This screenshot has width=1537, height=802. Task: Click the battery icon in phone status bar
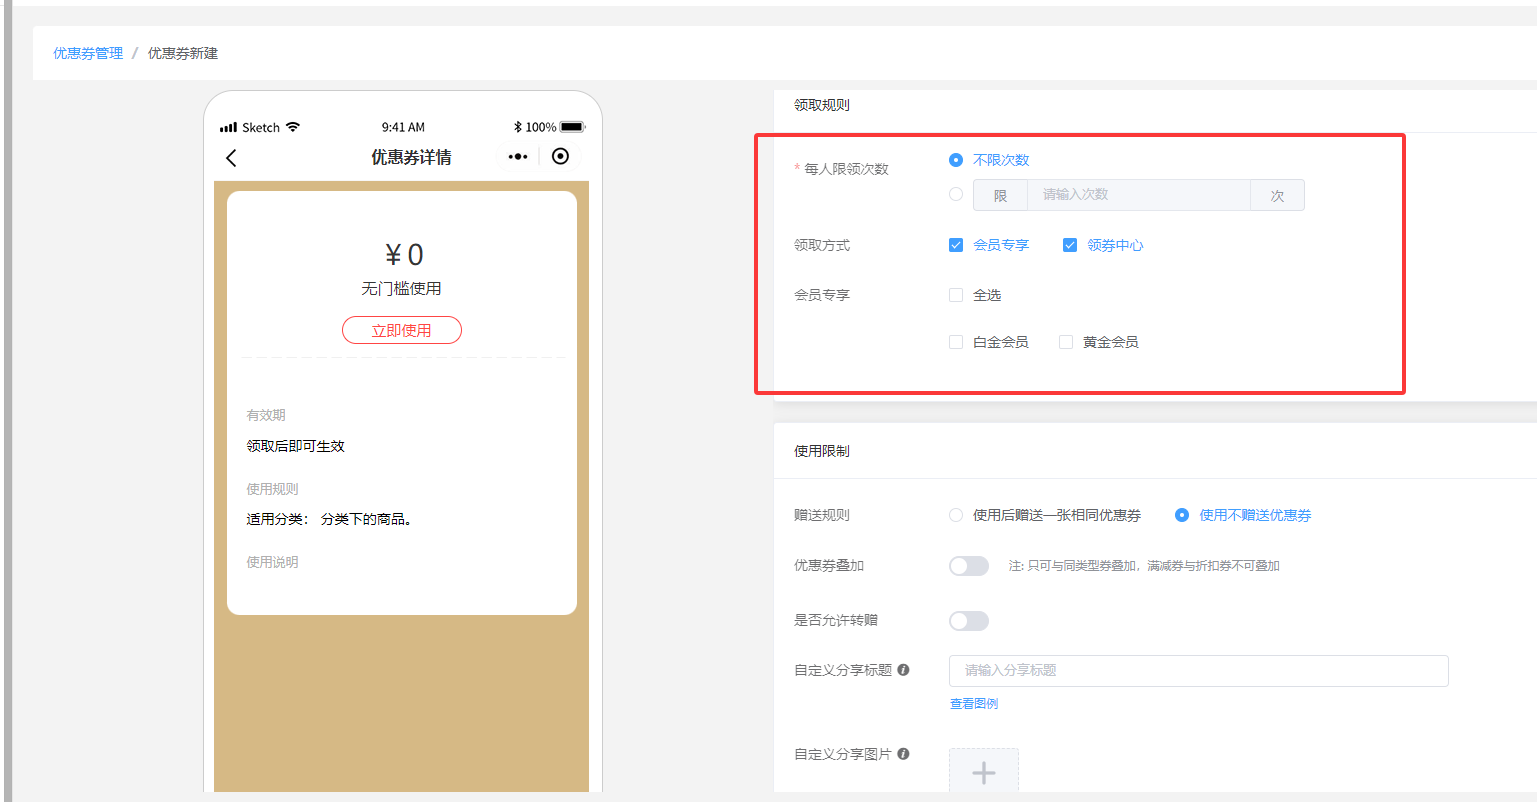point(572,127)
